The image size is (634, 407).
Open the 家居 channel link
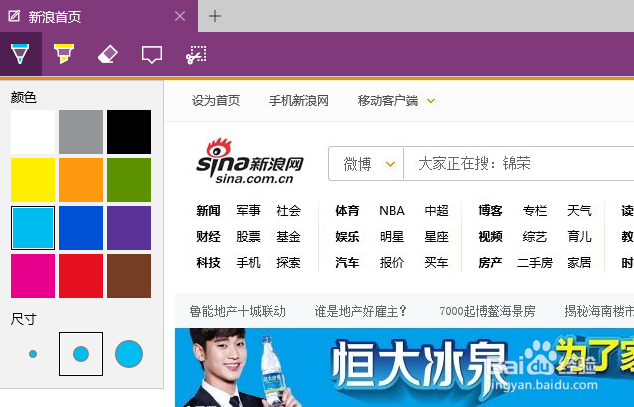point(579,263)
